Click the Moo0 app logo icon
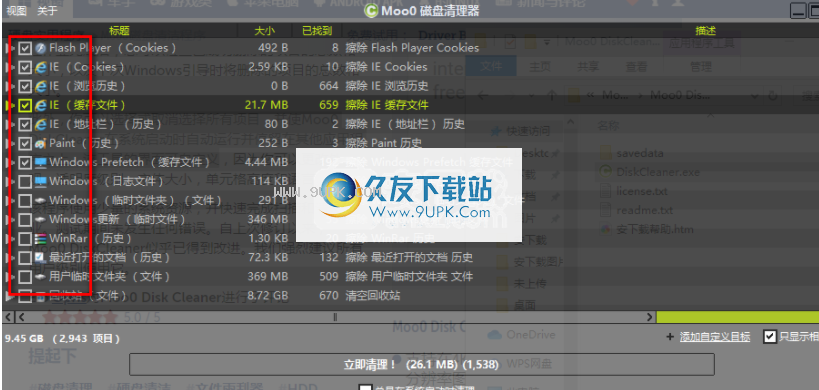This screenshot has width=819, height=390. click(372, 10)
